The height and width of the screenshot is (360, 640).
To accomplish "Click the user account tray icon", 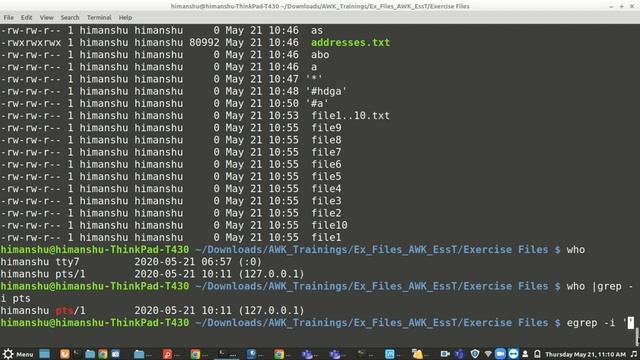I will (x=525, y=354).
